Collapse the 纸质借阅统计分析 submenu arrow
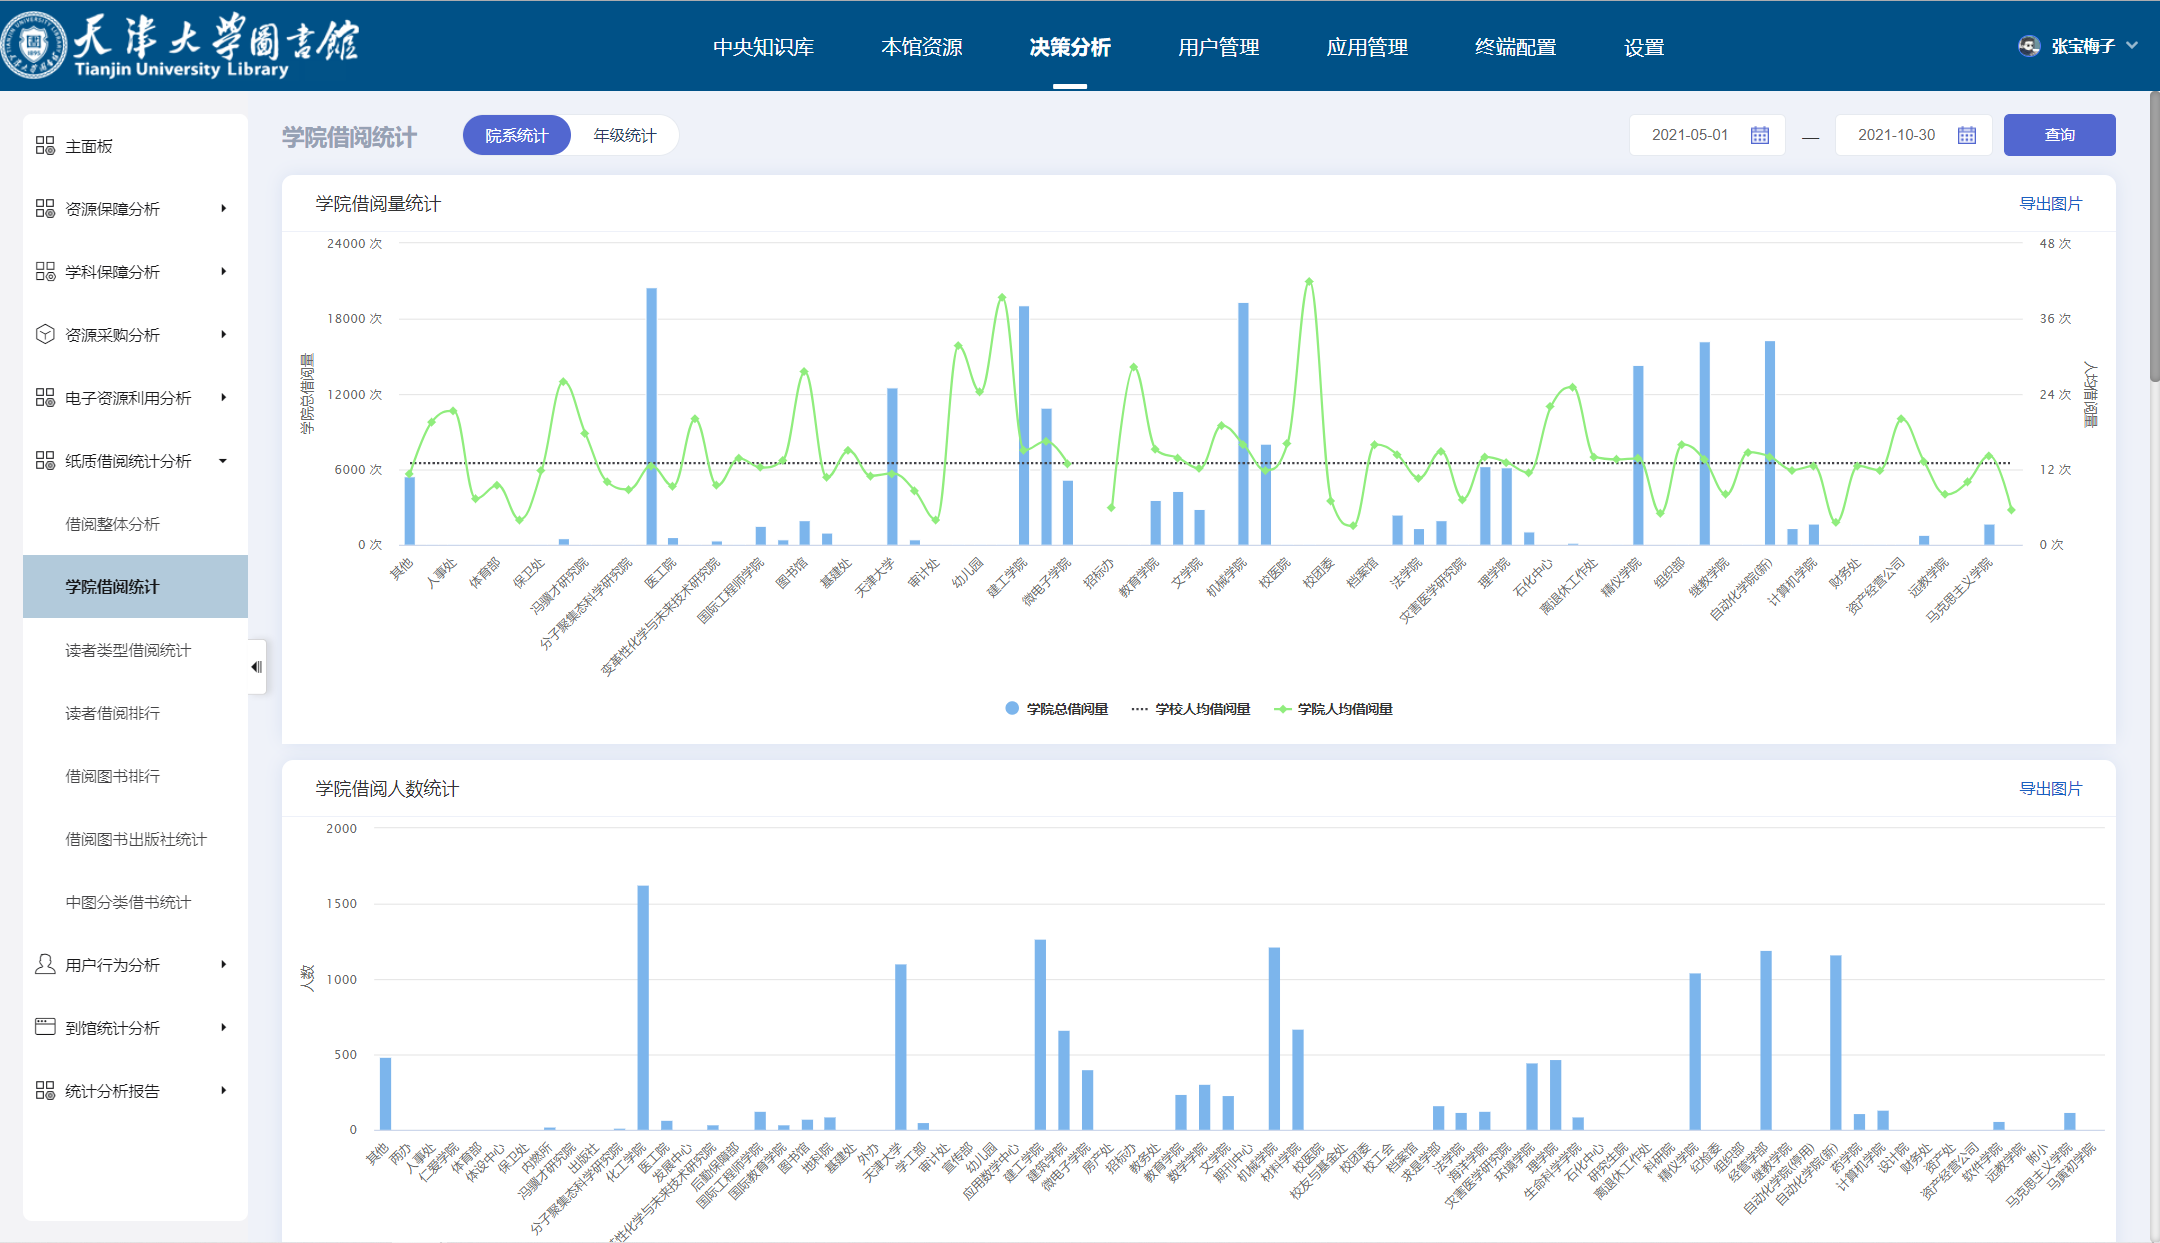Screen dimensions: 2160x1243 point(223,461)
